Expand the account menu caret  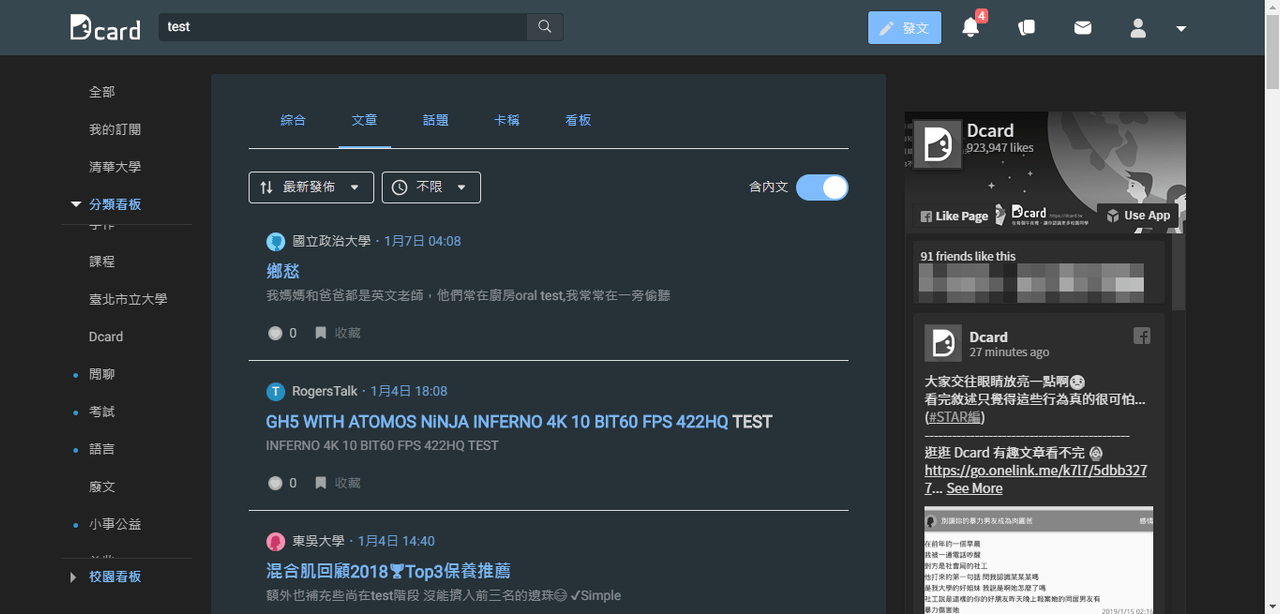[1181, 29]
